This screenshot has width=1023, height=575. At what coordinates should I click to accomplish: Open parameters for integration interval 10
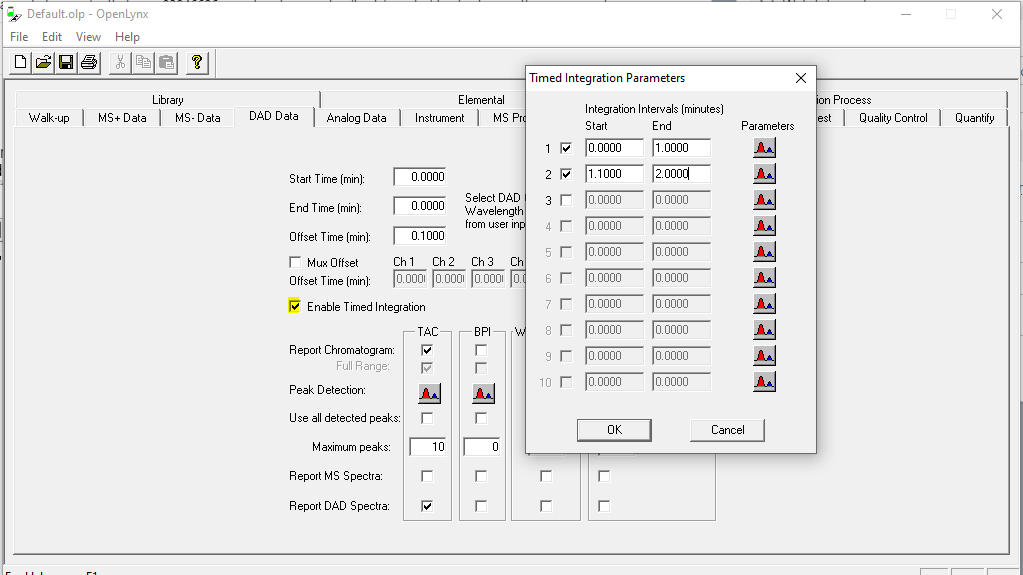pyautogui.click(x=764, y=382)
